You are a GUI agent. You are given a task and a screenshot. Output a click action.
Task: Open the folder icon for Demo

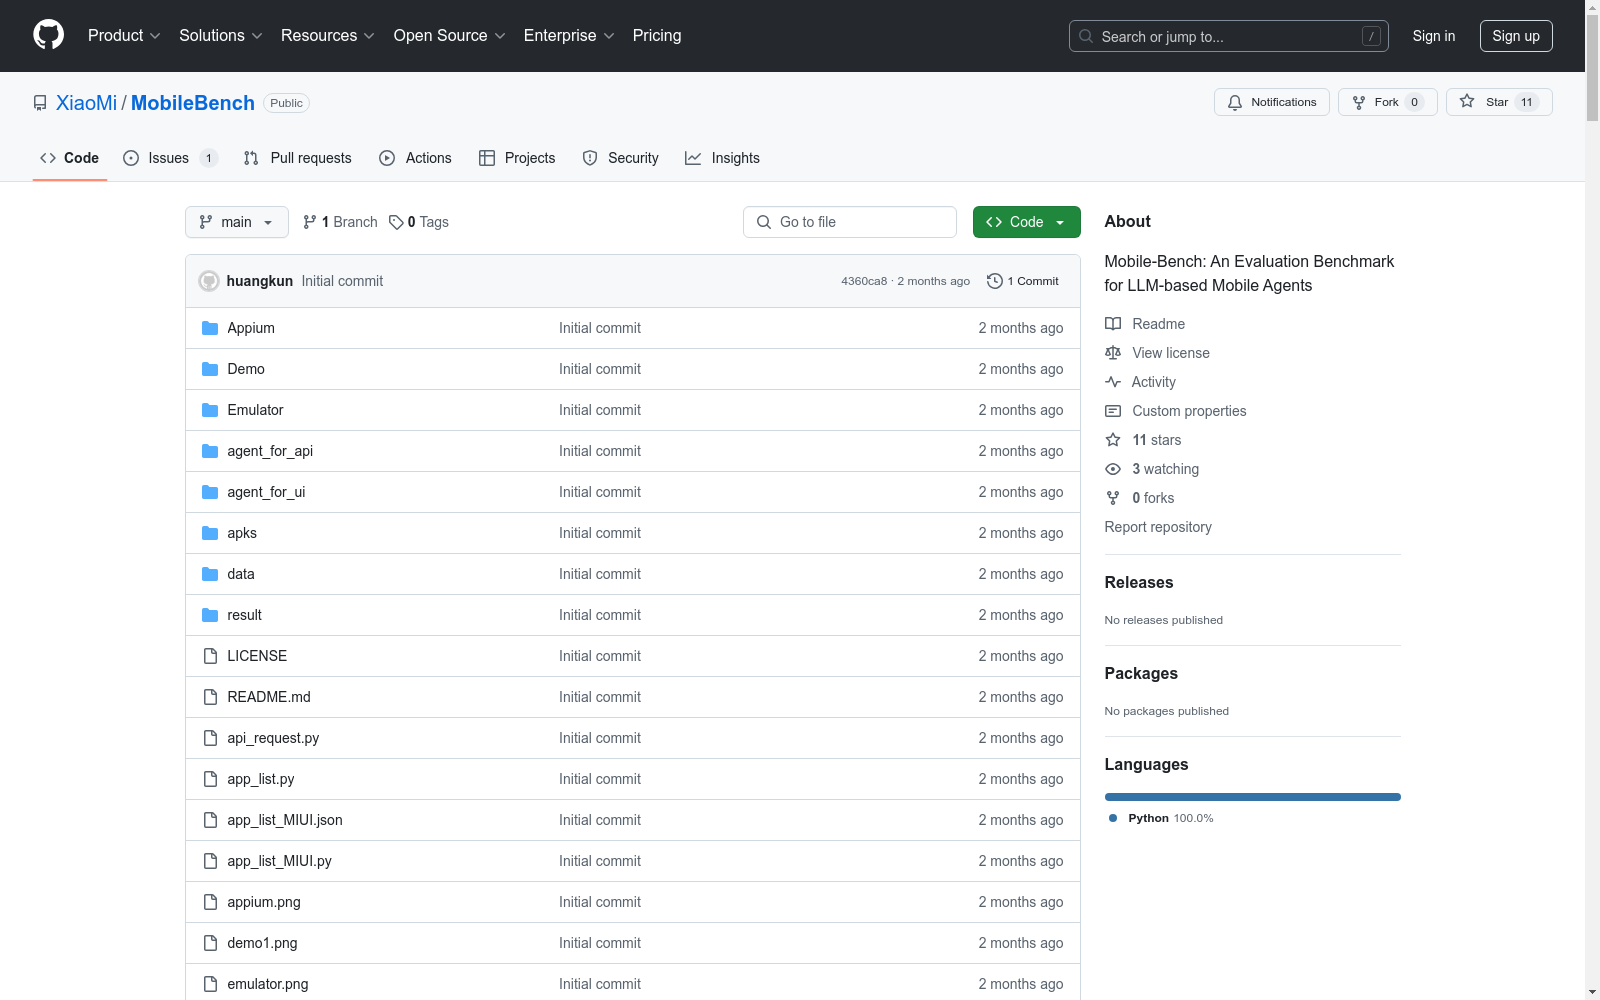coord(210,369)
